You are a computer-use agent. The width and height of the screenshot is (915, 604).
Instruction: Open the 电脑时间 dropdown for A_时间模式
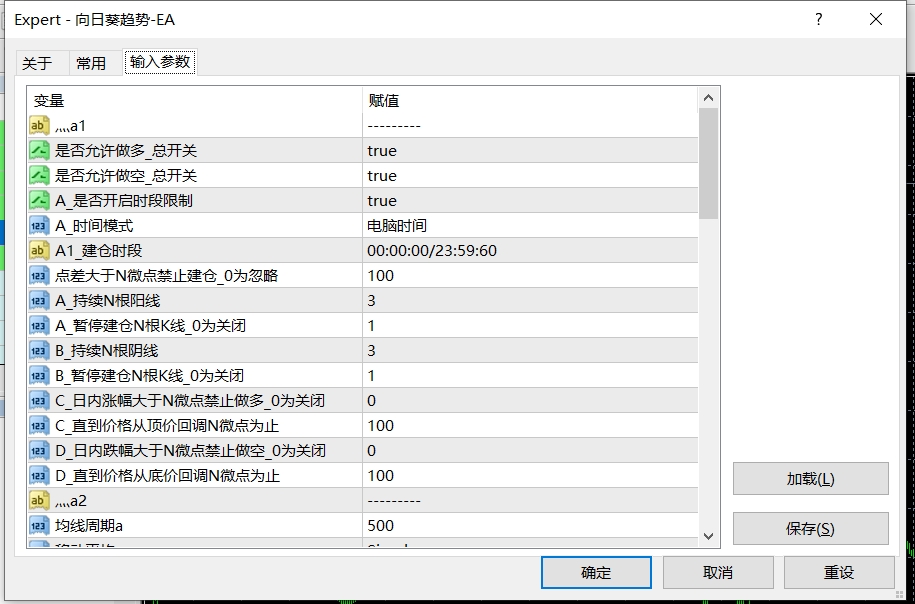[x=450, y=226]
